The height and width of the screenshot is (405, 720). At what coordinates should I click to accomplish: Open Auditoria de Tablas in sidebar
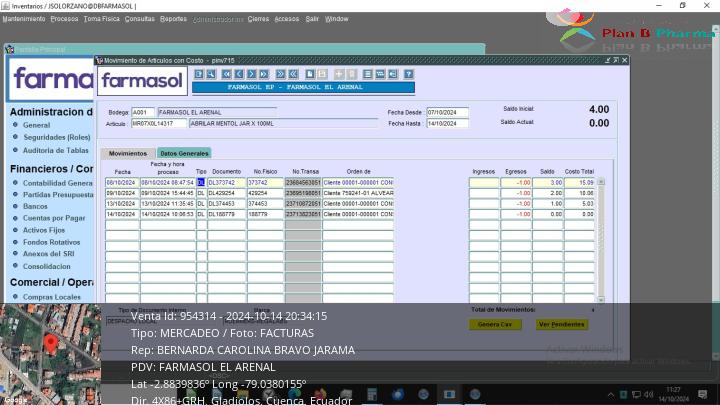click(x=56, y=150)
